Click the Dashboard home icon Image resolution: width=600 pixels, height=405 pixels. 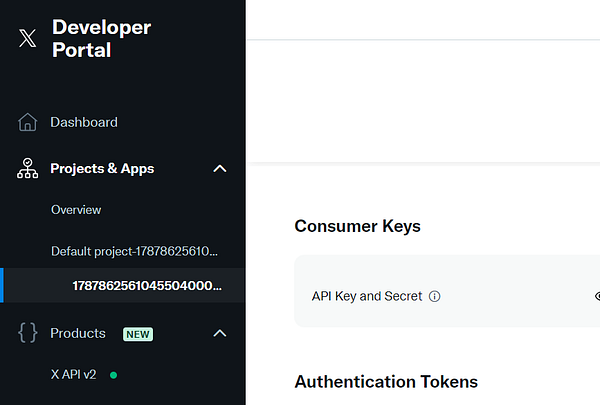coord(28,122)
